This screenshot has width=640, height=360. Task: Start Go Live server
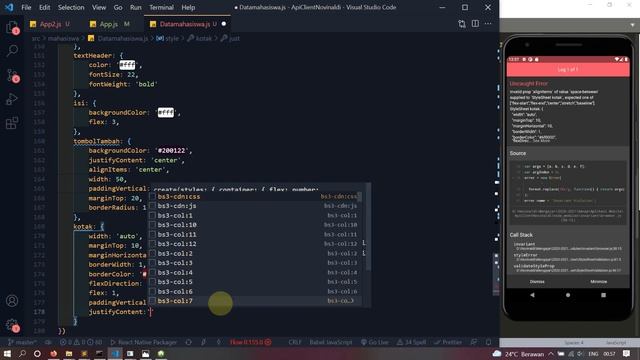[x=375, y=342]
